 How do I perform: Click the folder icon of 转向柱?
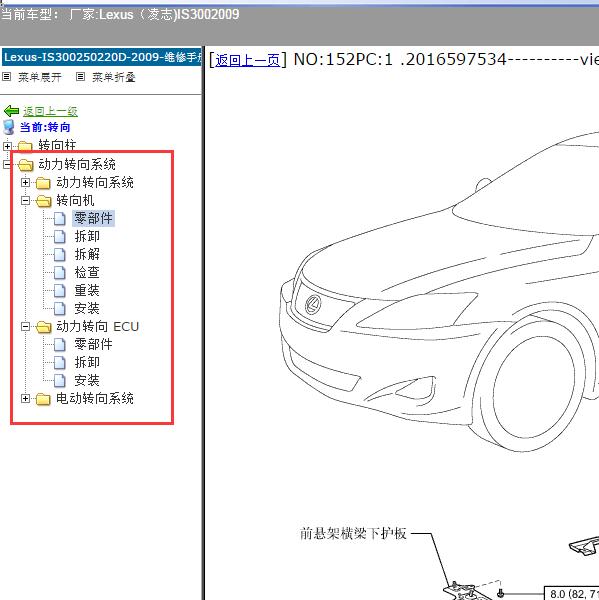25,146
